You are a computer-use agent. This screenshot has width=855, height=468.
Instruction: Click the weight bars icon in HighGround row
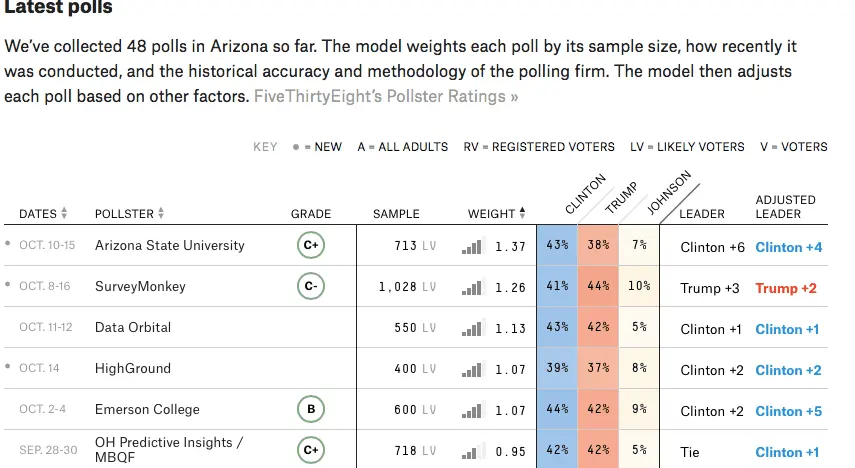tap(473, 369)
